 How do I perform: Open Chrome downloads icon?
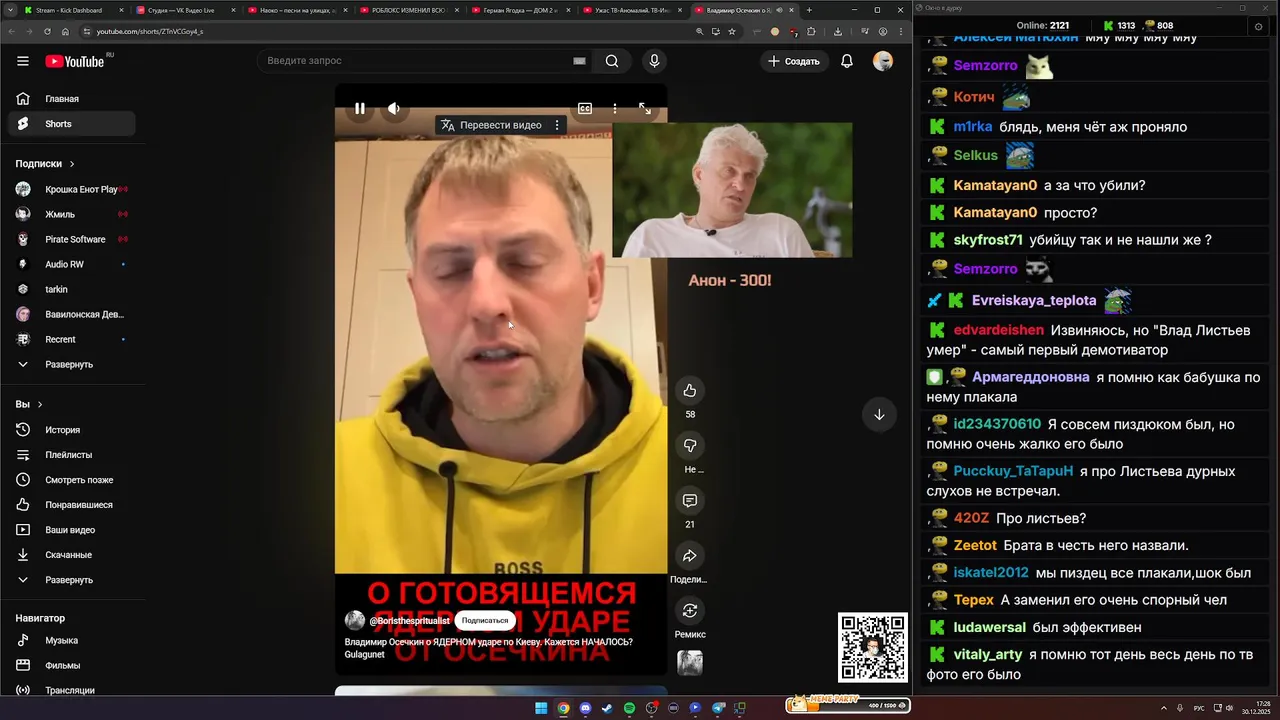pyautogui.click(x=838, y=31)
